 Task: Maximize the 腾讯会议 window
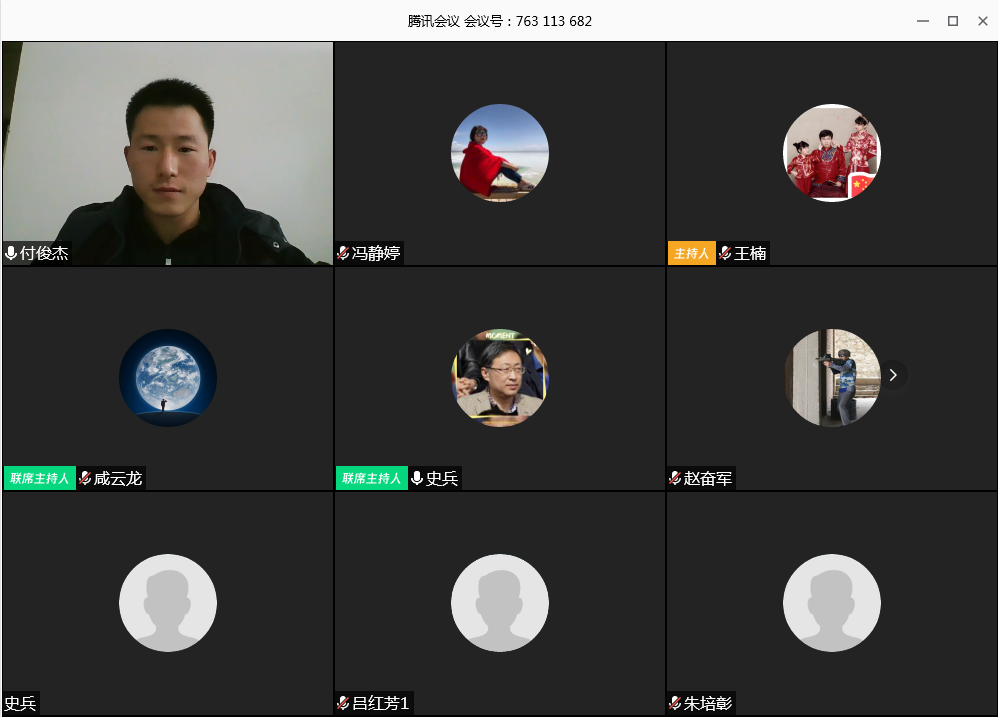click(x=953, y=21)
